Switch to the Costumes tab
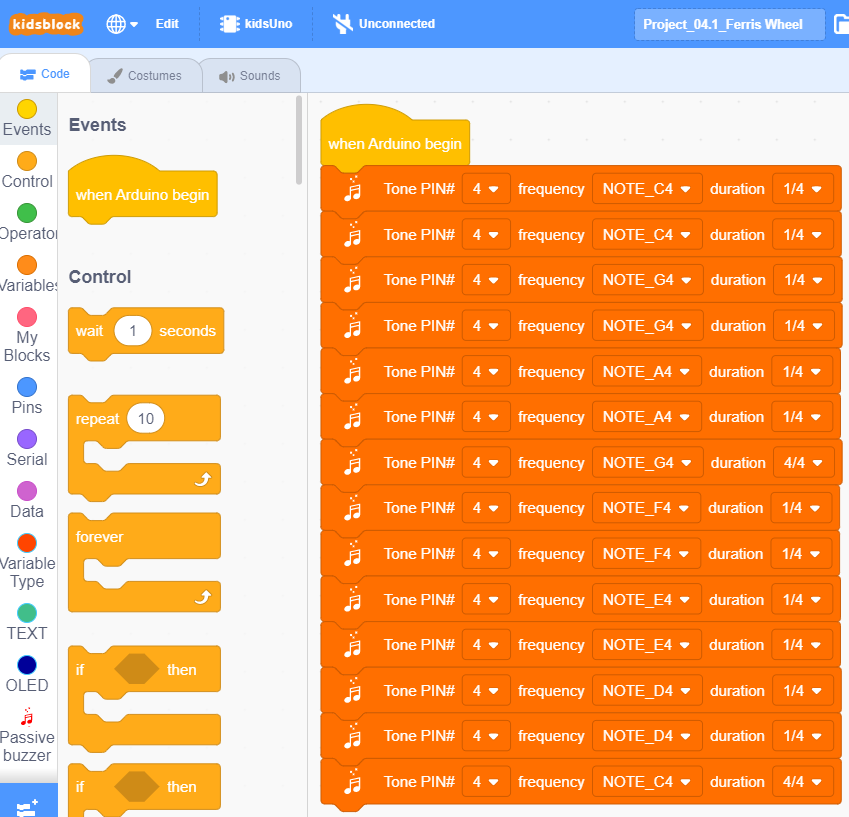Screen dimensions: 849x817 (145, 76)
